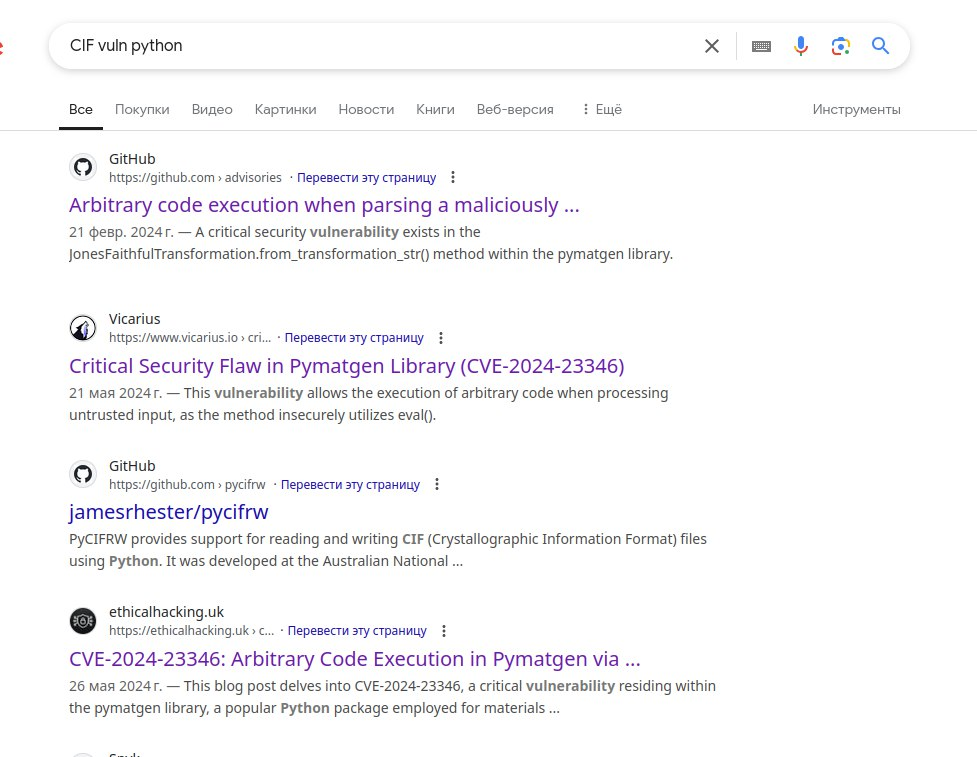
Task: Open the three-dot menu beside the Vicarius result
Action: tap(441, 338)
